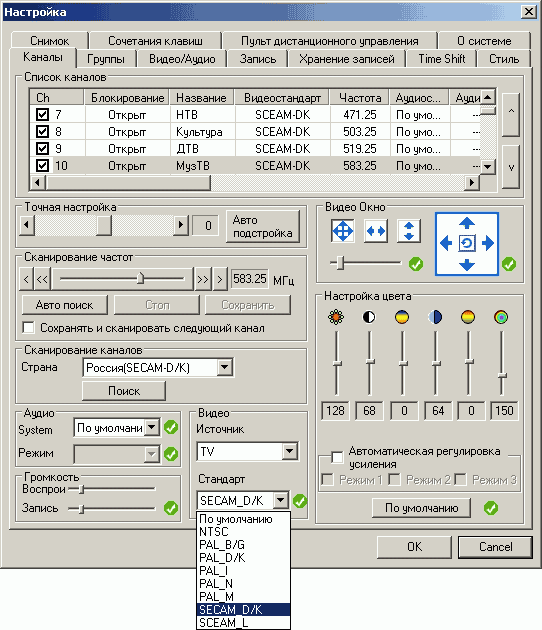Click green checkmark next to Audio System
This screenshot has width=542, height=630.
point(171,428)
